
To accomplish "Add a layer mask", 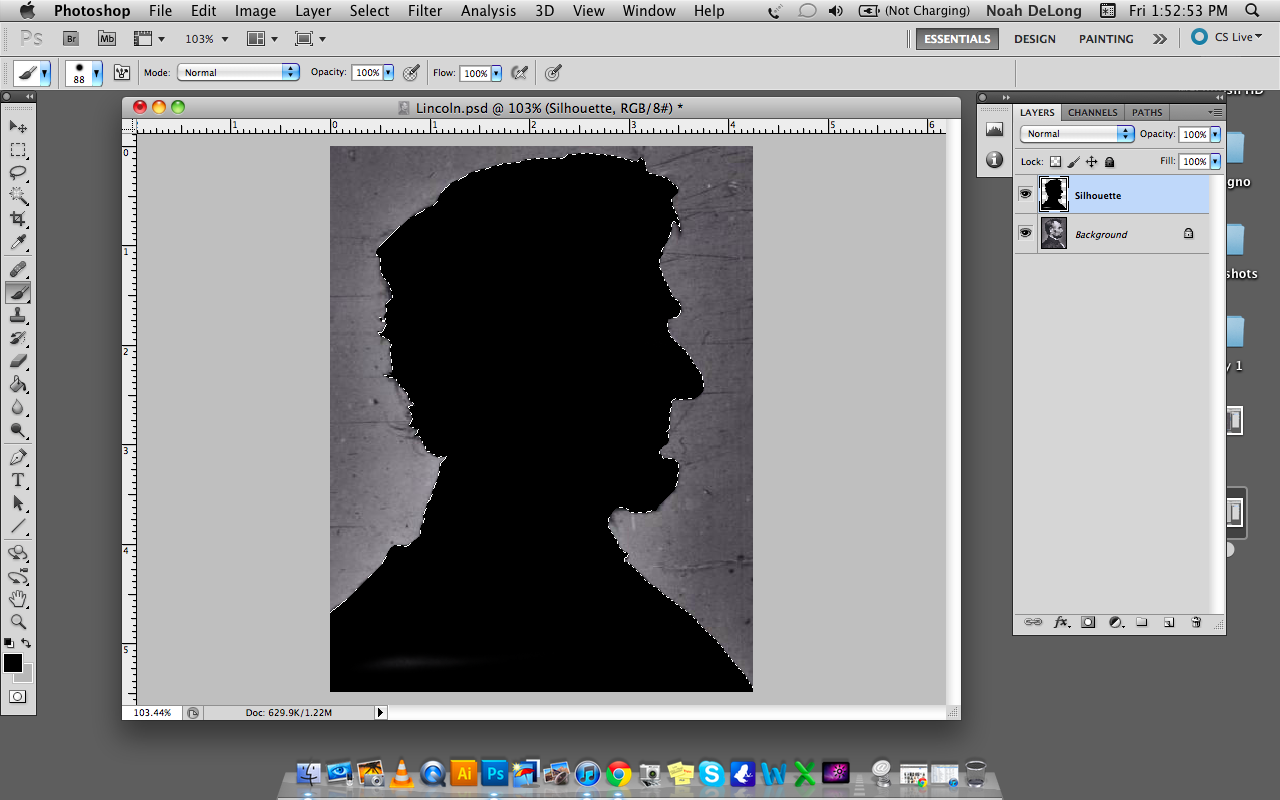I will point(1088,622).
